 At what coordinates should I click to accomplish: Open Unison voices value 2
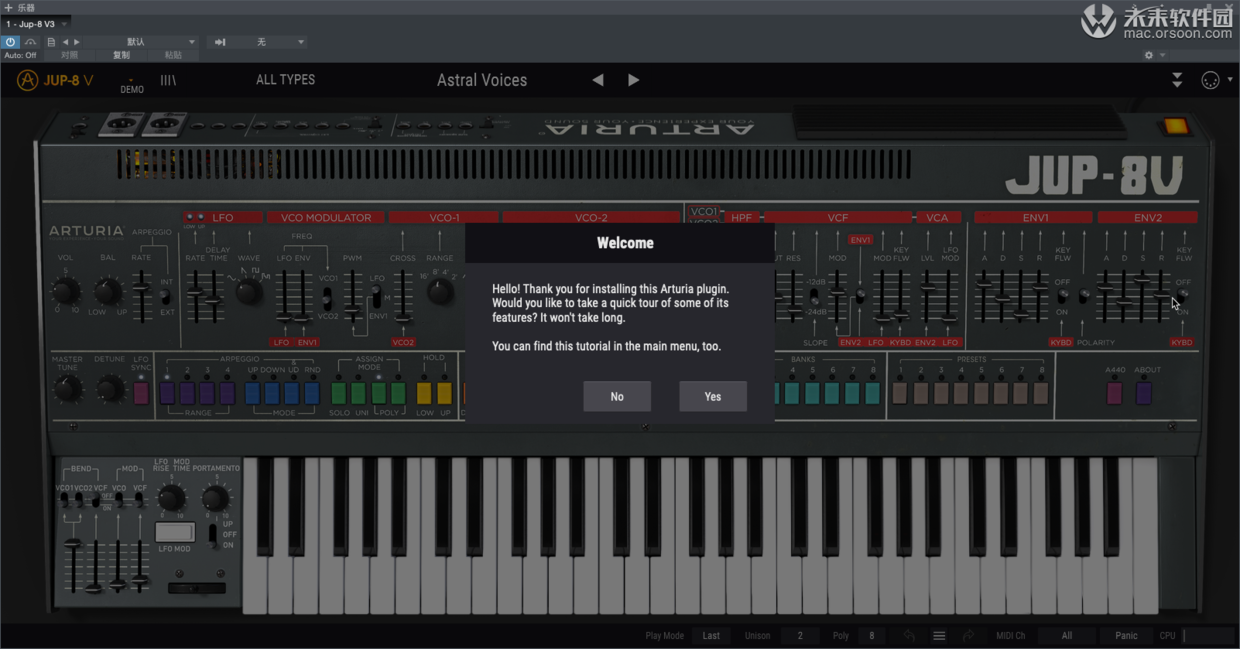tap(800, 636)
